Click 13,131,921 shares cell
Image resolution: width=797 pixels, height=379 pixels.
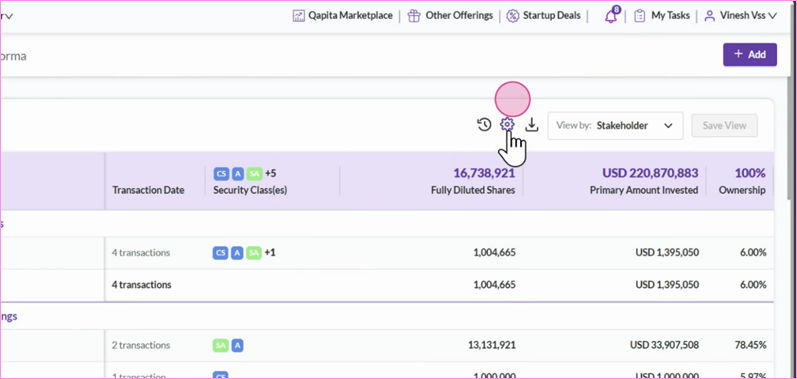click(x=492, y=345)
